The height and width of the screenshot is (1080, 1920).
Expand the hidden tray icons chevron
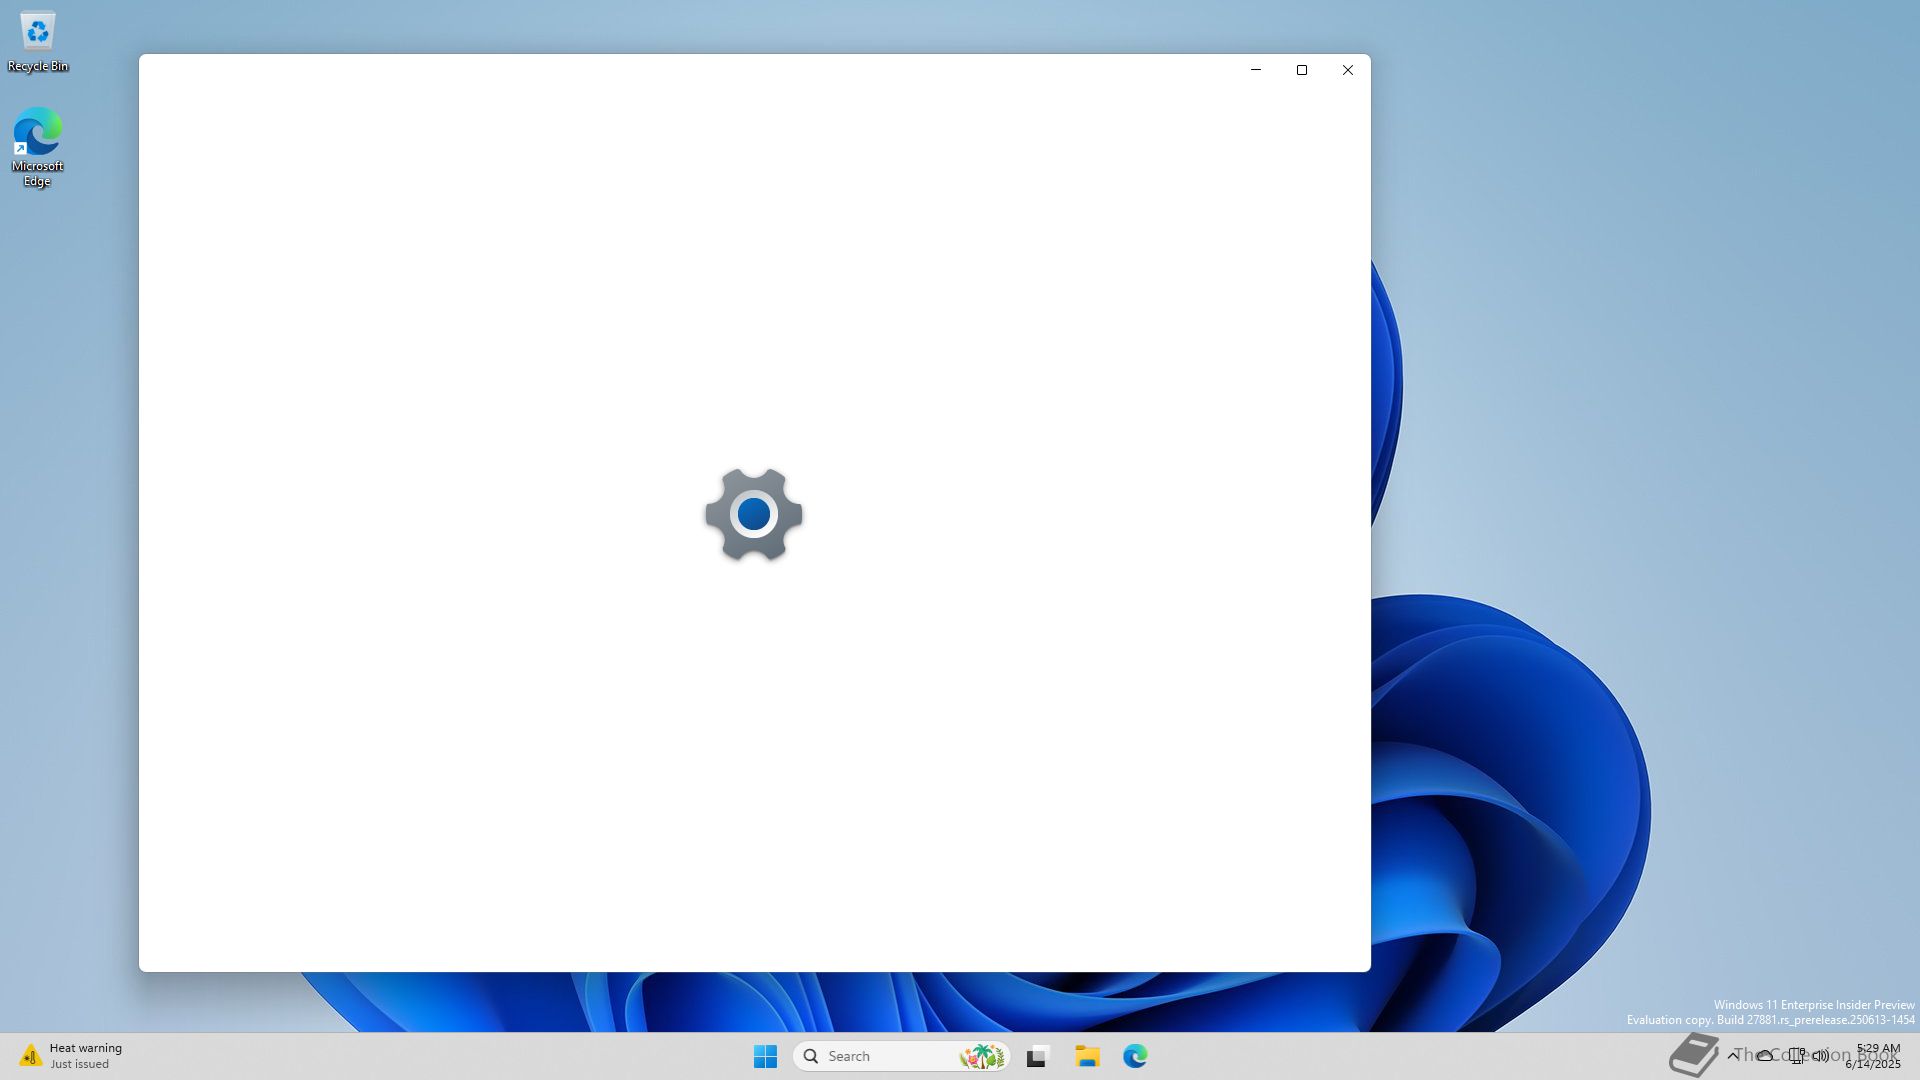[1733, 1056]
